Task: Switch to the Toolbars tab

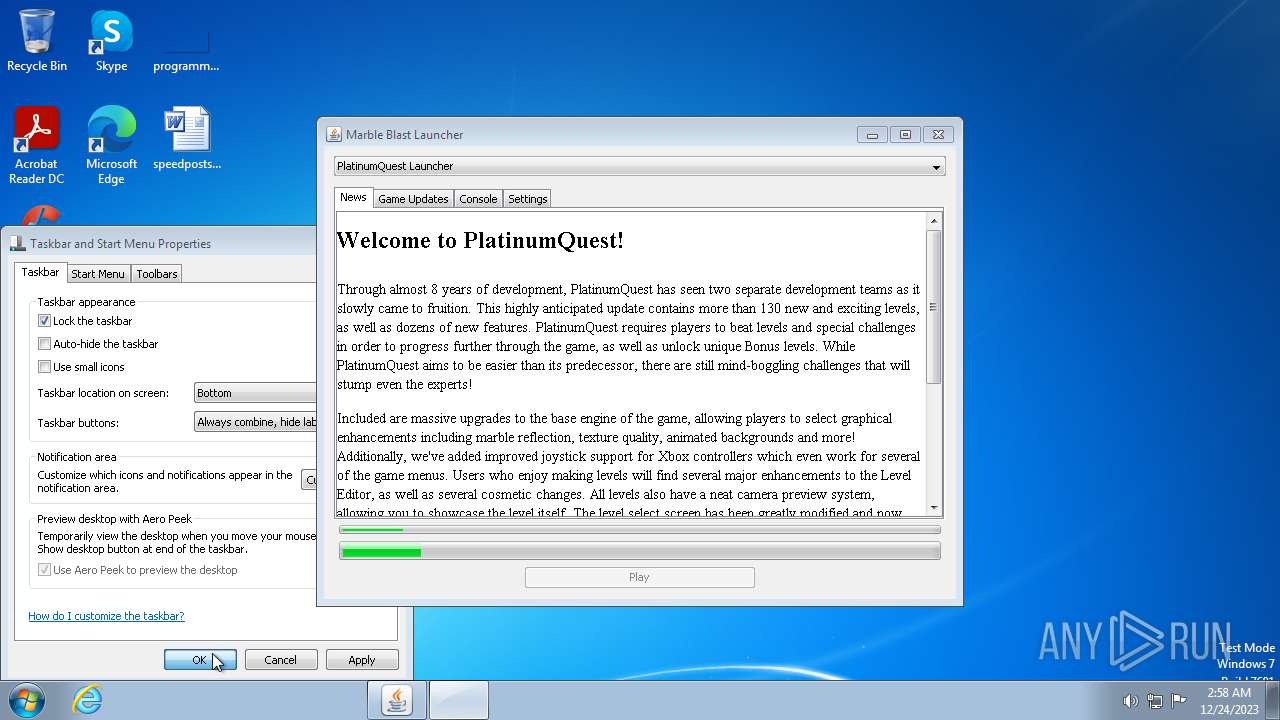Action: pos(157,274)
